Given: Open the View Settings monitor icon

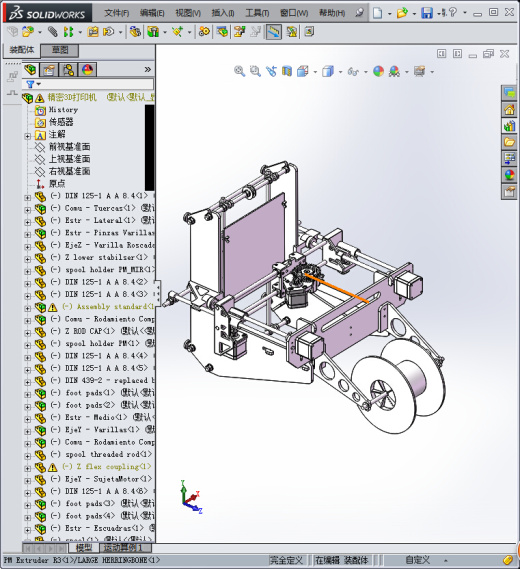Looking at the screenshot, I should click(419, 71).
